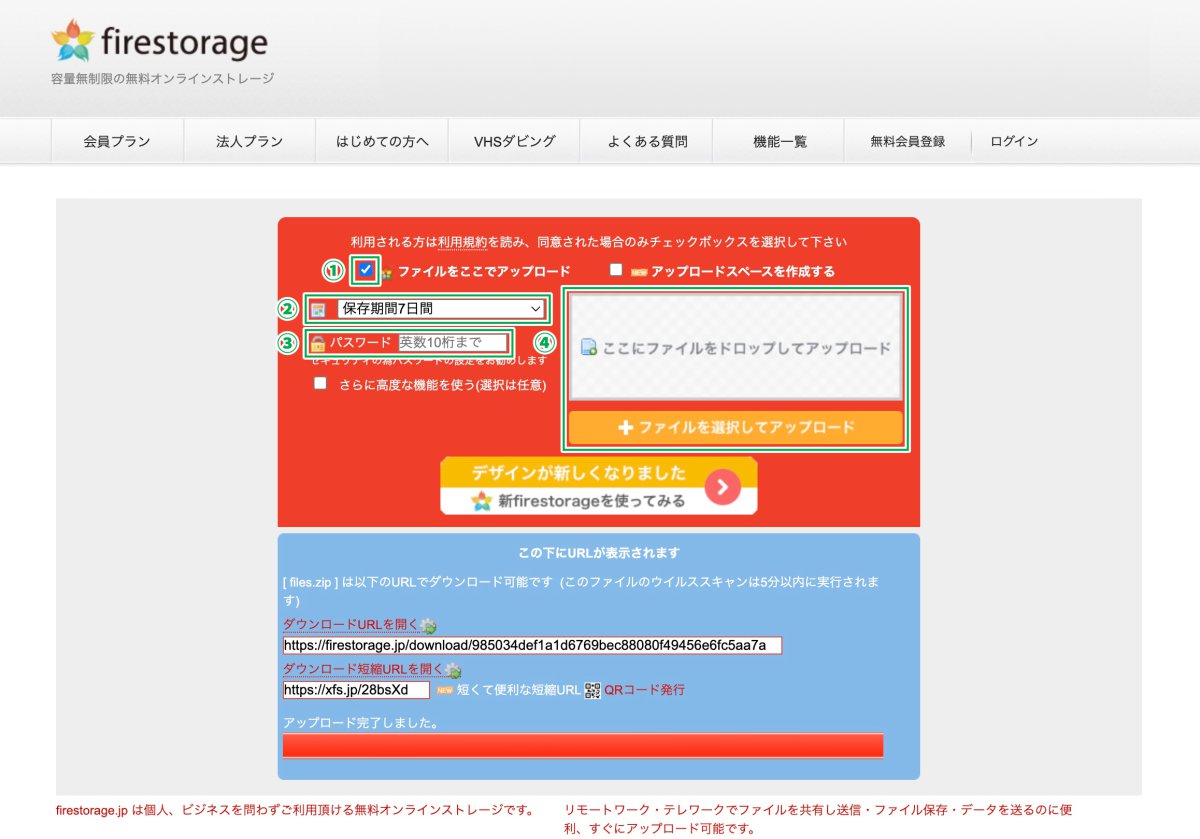Click gear icon next to ダウンロード短縮URLを開く
Screen dimensions: 1200x839
pos(454,670)
